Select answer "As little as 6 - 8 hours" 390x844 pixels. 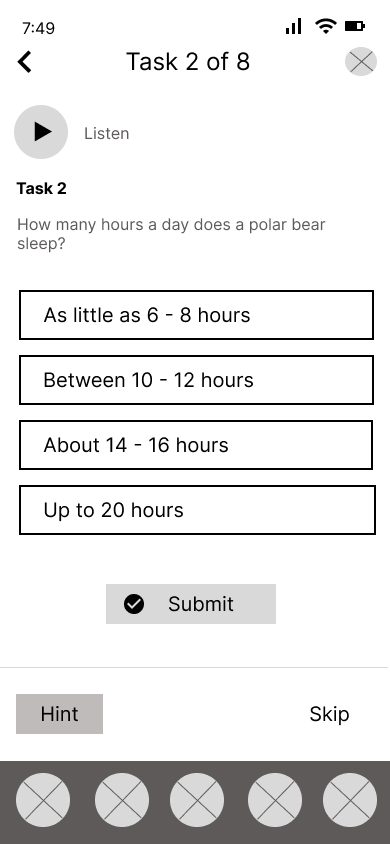[196, 315]
